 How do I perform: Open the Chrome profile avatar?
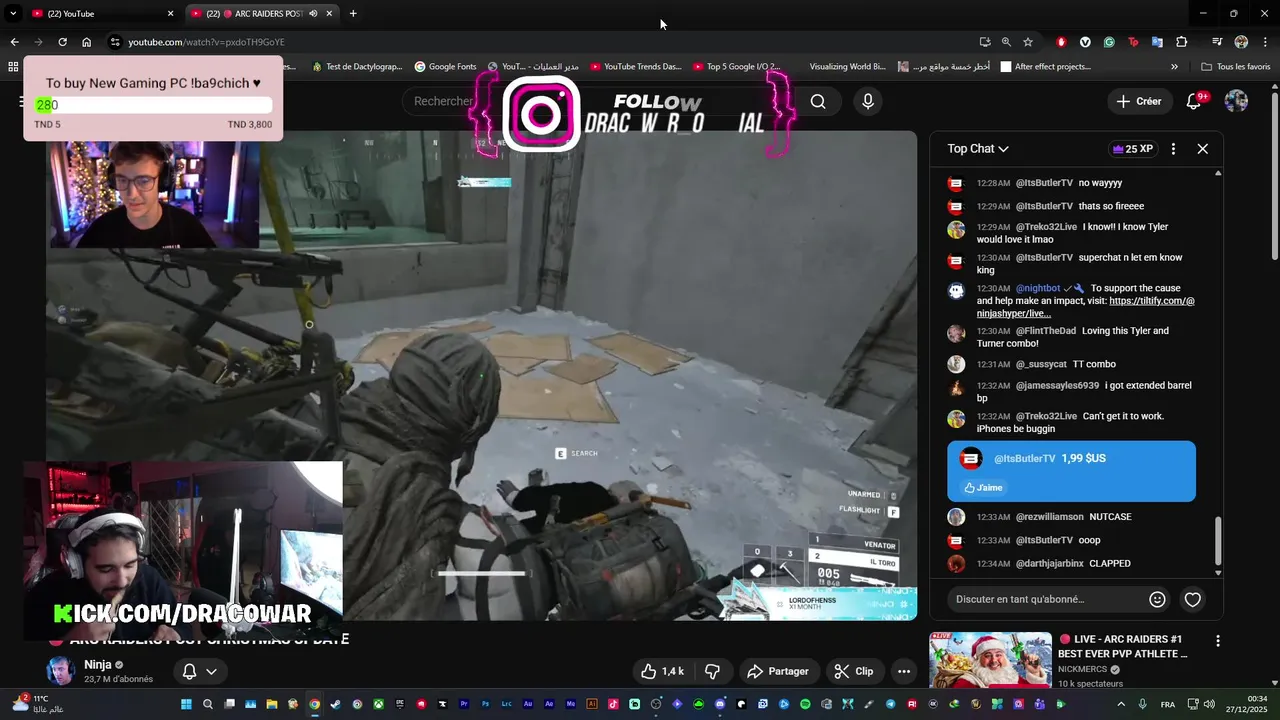pyautogui.click(x=1241, y=42)
